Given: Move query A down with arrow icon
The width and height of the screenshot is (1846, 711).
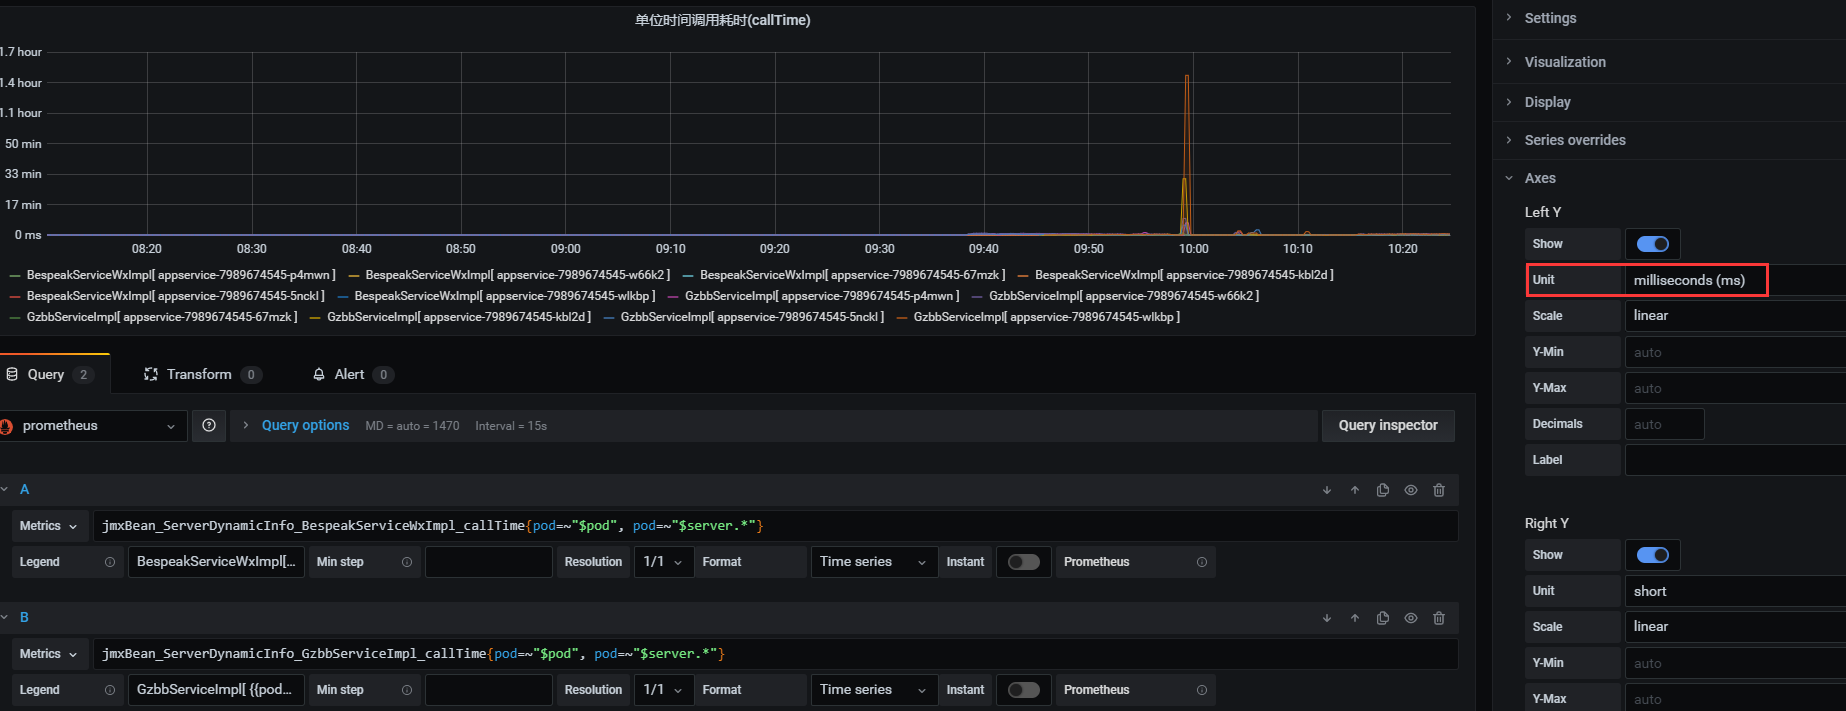Looking at the screenshot, I should 1327,490.
